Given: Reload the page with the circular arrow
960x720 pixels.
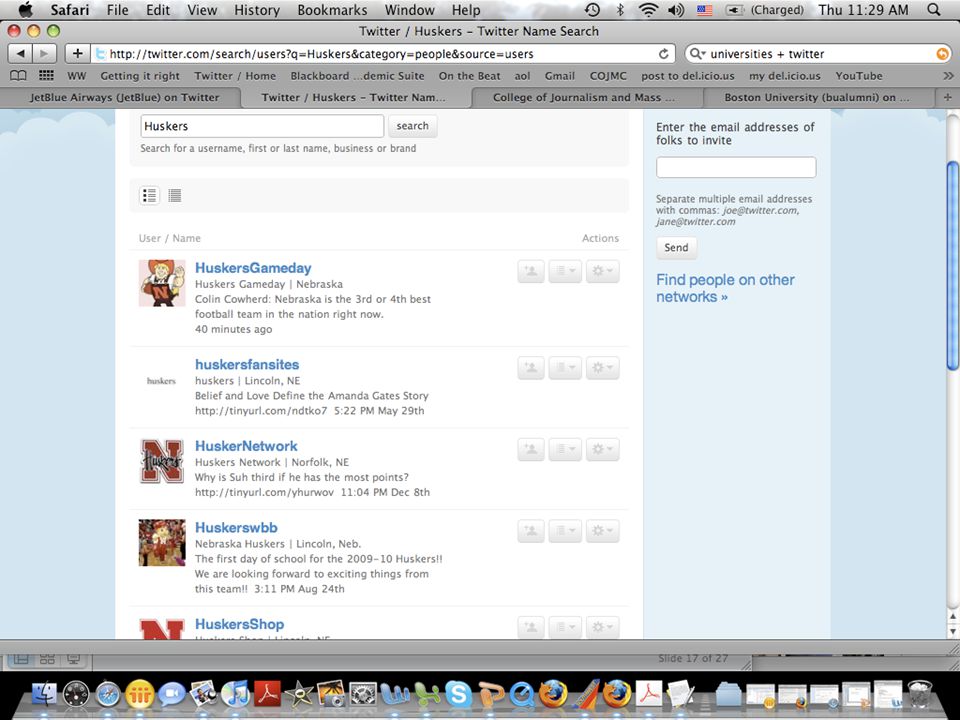Looking at the screenshot, I should click(664, 54).
